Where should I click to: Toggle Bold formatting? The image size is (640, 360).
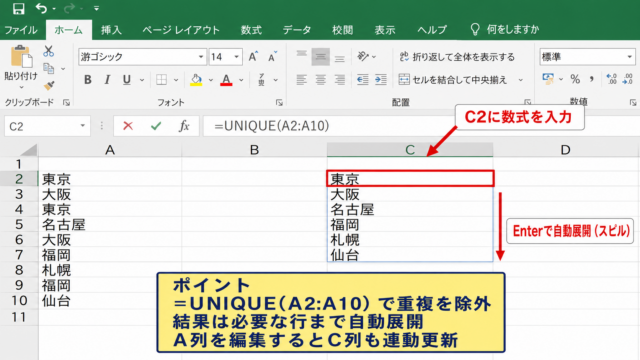(88, 80)
